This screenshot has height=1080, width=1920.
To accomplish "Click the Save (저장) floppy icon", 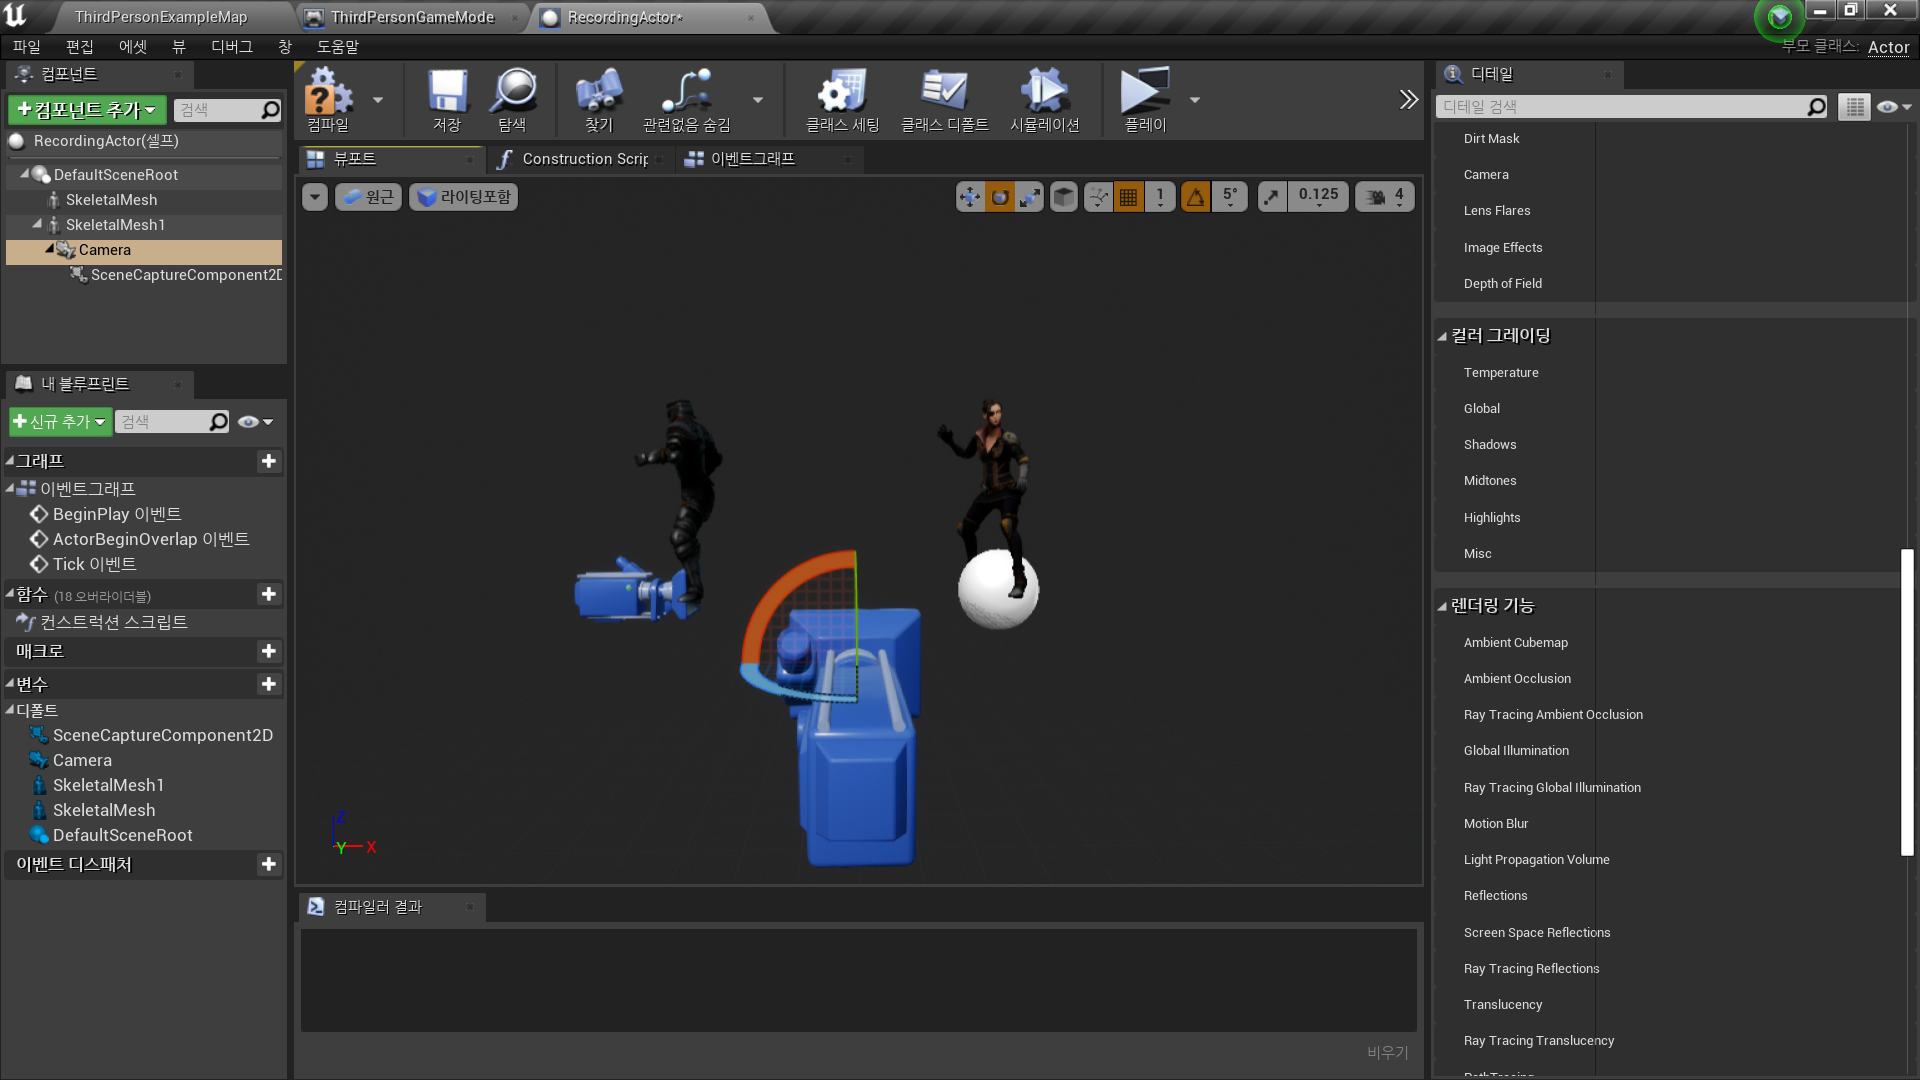I will pos(447,99).
